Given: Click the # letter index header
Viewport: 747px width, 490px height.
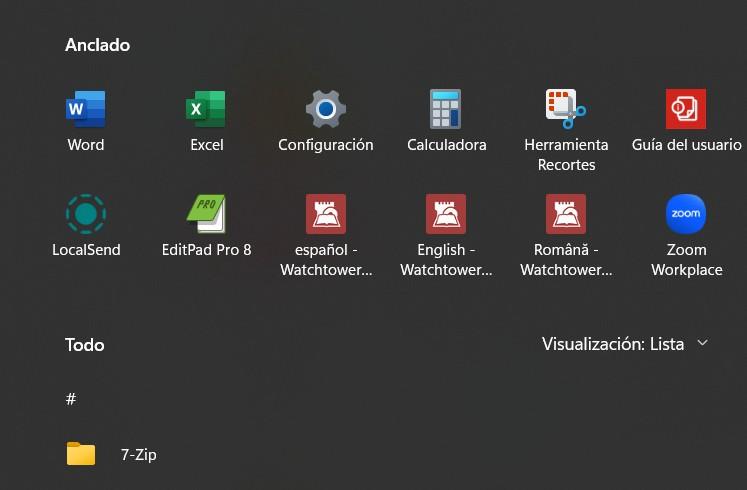Looking at the screenshot, I should 71,399.
